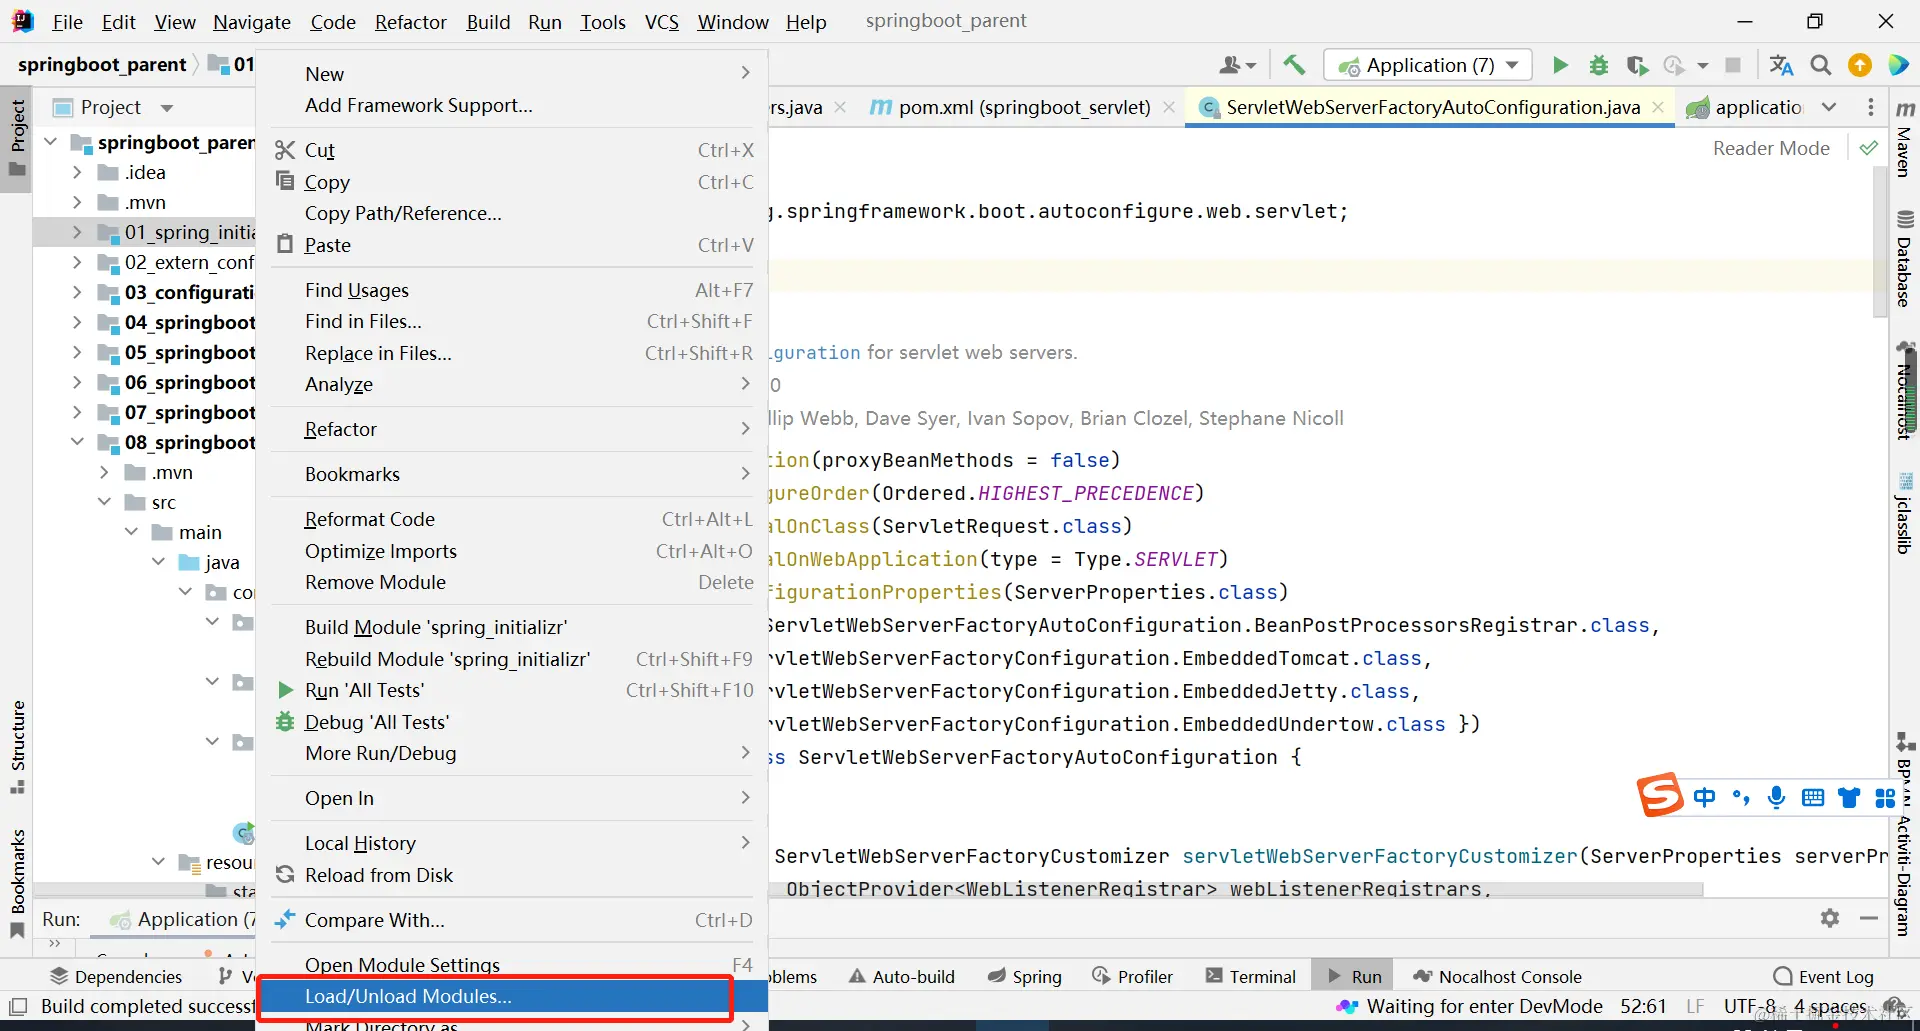Close the ServletWebServerFactoryAutoConfiguration.java tab
1920x1031 pixels.
1658,107
